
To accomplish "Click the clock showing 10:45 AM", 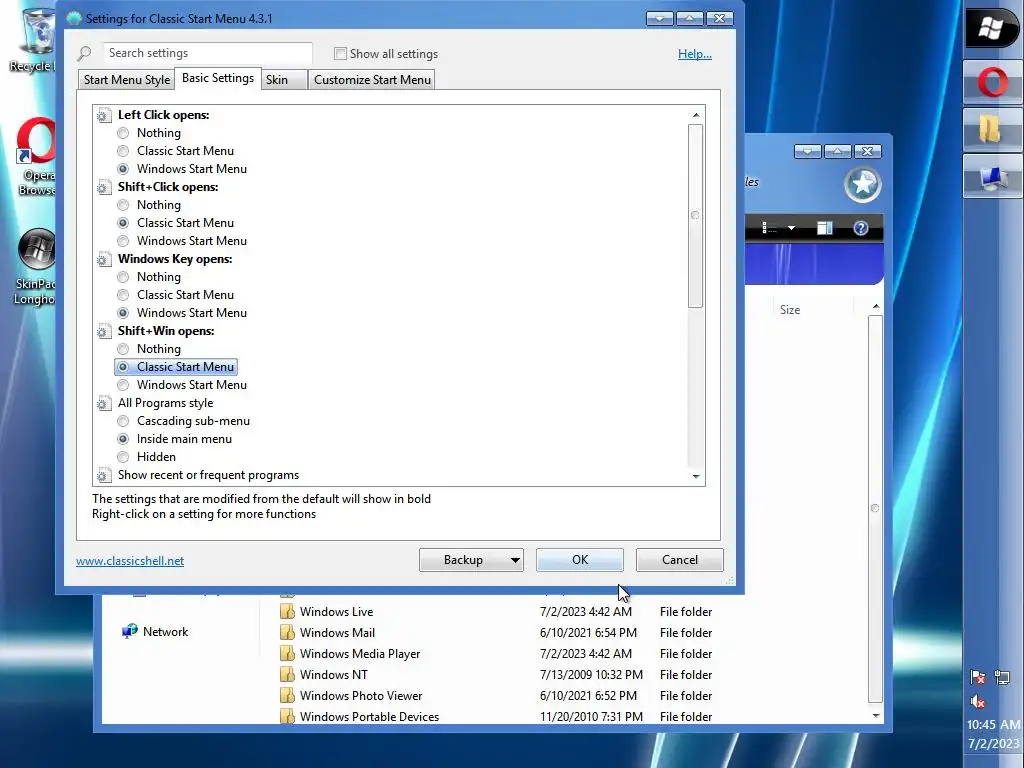I will click(993, 724).
